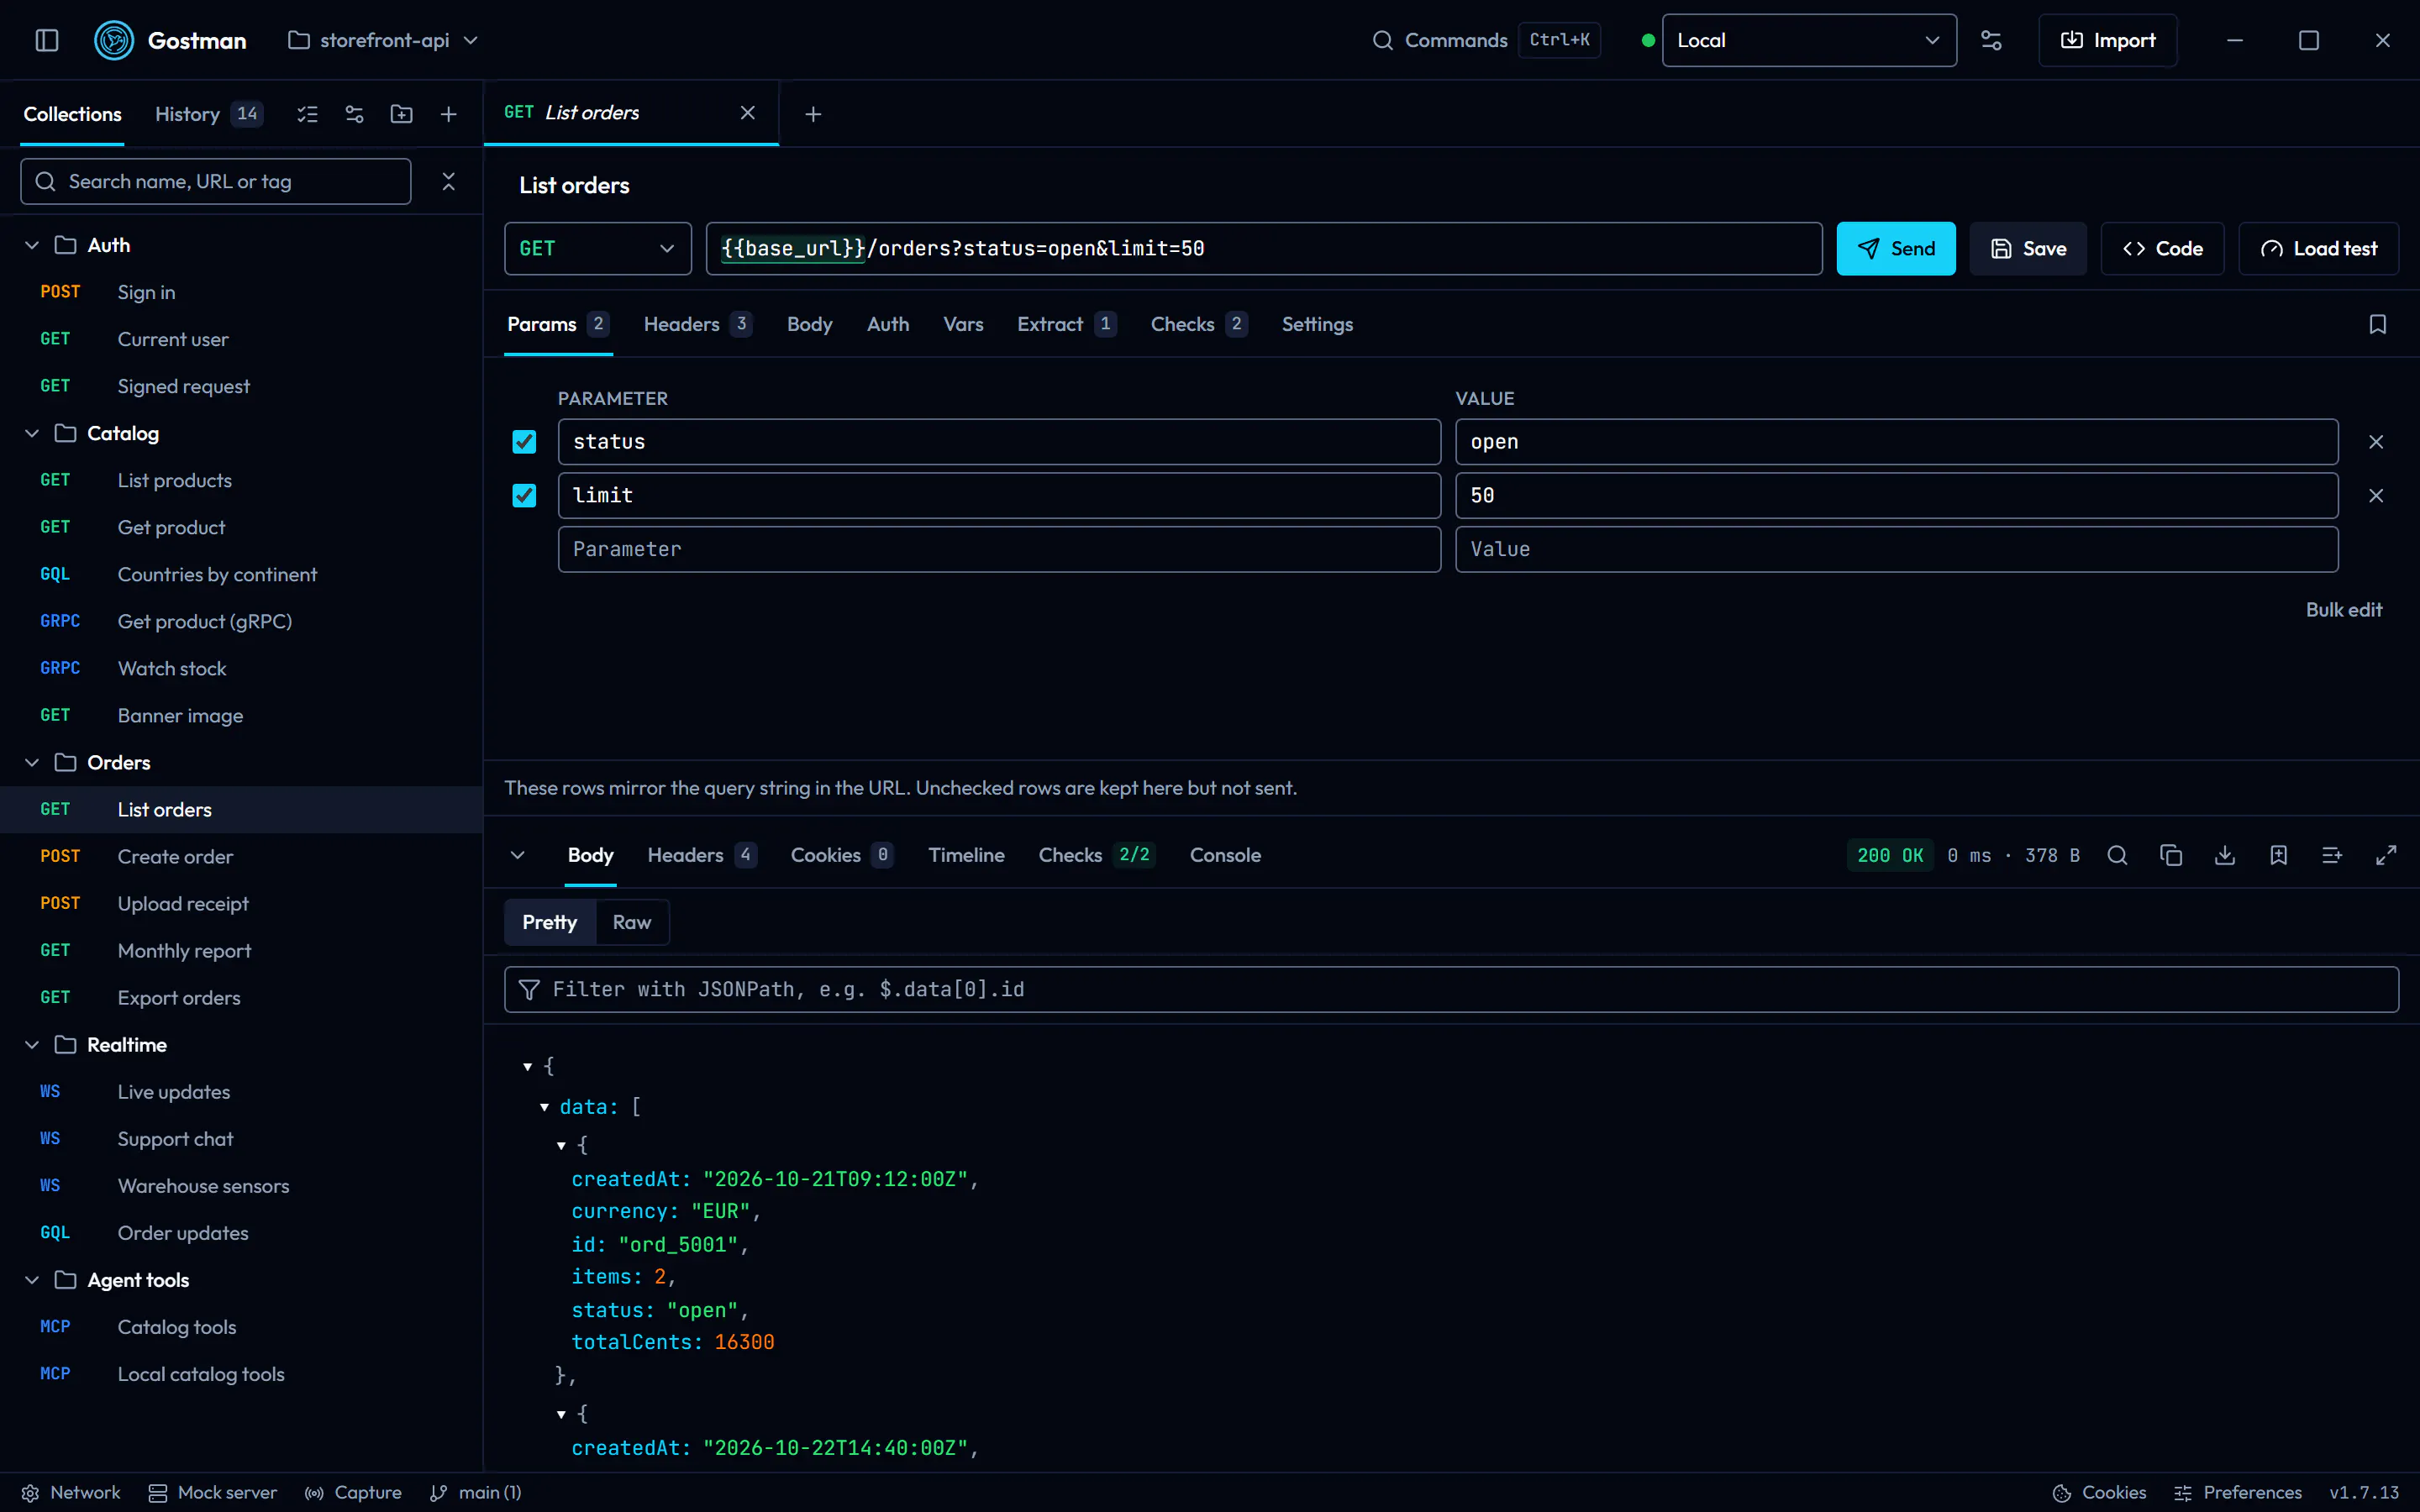Viewport: 2420px width, 1512px height.
Task: Open the Timeline response tab
Action: 965,855
